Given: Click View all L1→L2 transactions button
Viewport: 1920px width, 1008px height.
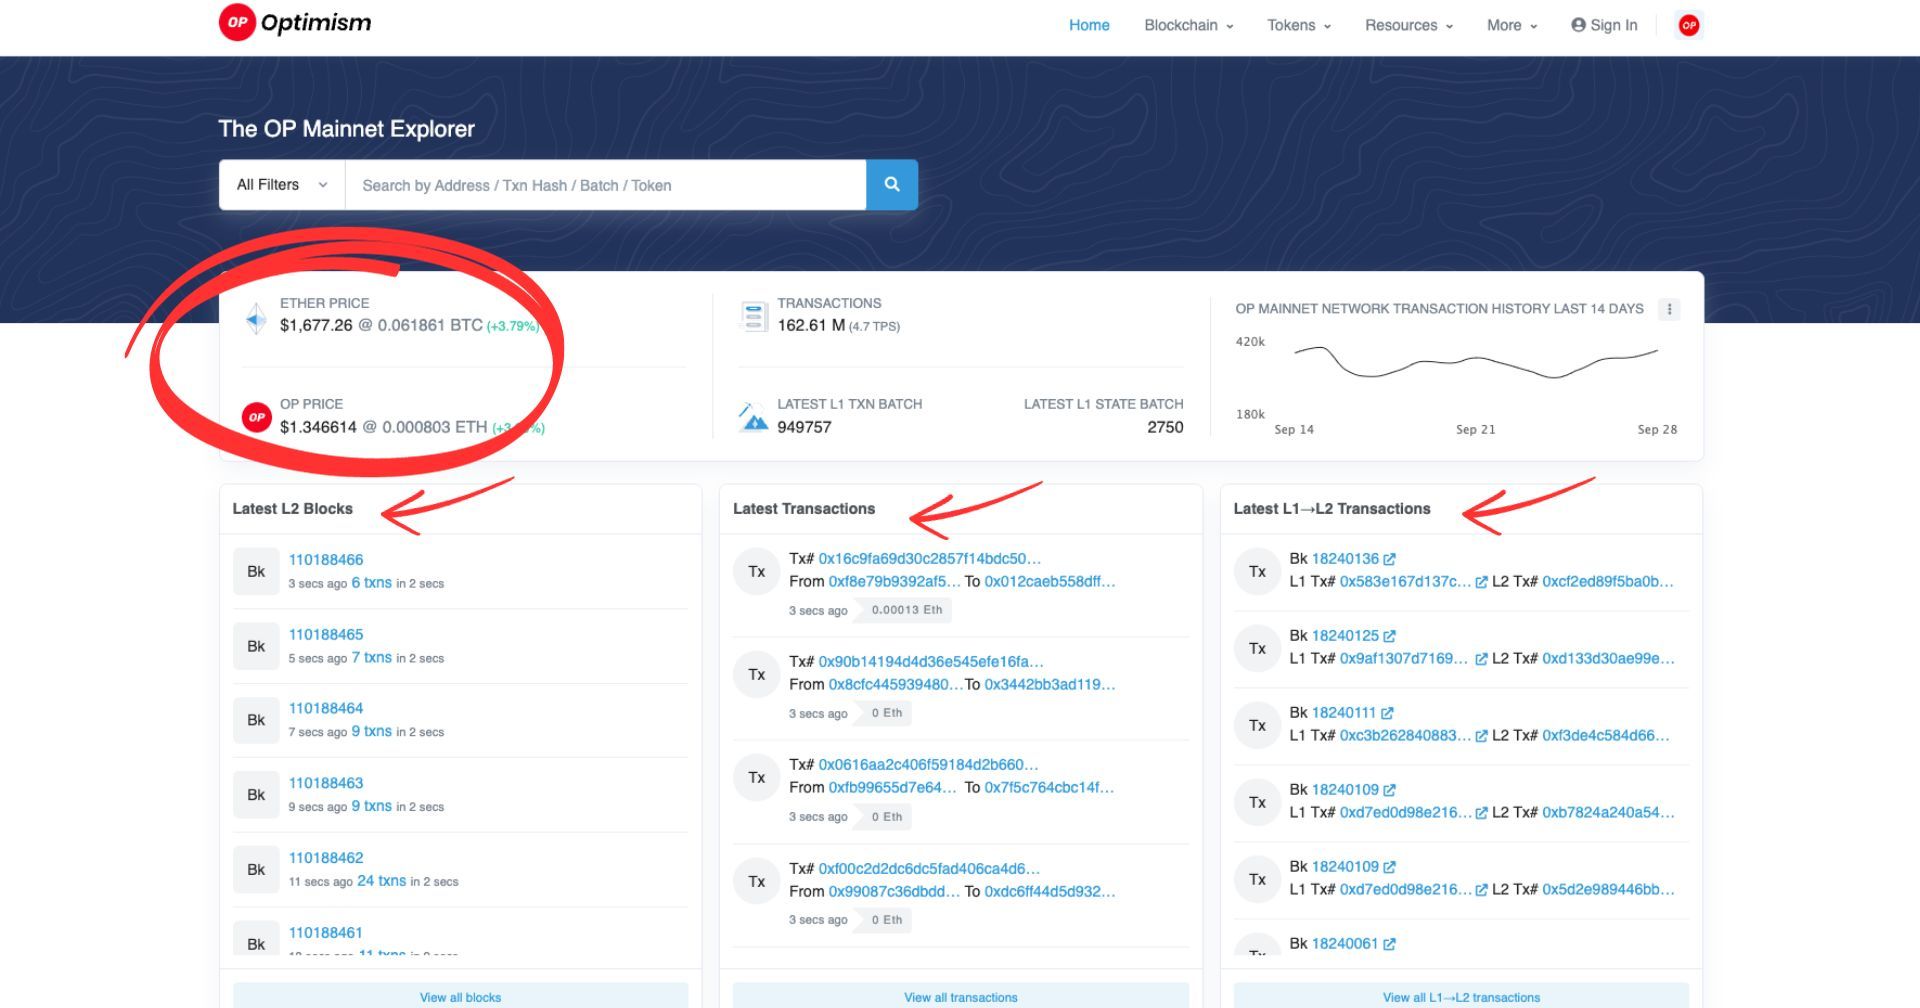Looking at the screenshot, I should tap(1461, 996).
